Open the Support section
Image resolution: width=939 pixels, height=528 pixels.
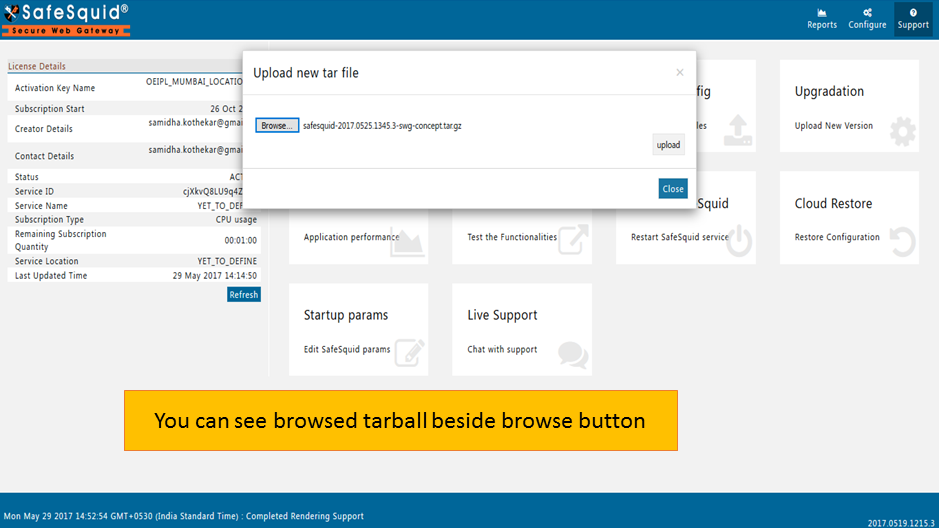(913, 19)
